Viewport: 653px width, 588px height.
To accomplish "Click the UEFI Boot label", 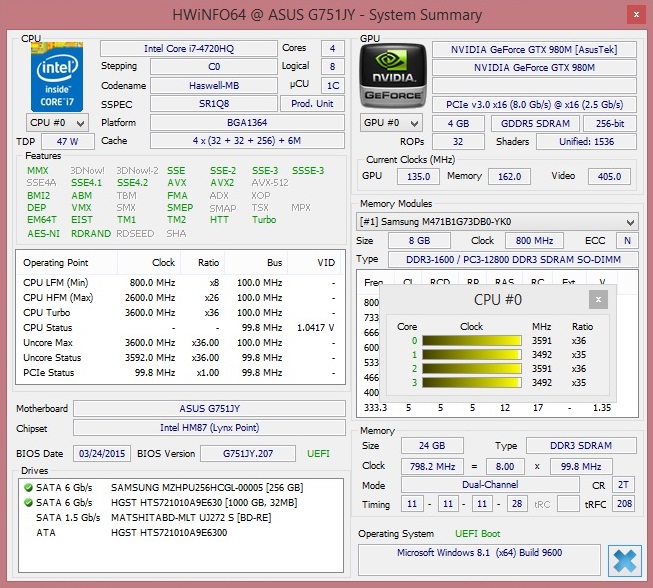I will pyautogui.click(x=477, y=534).
